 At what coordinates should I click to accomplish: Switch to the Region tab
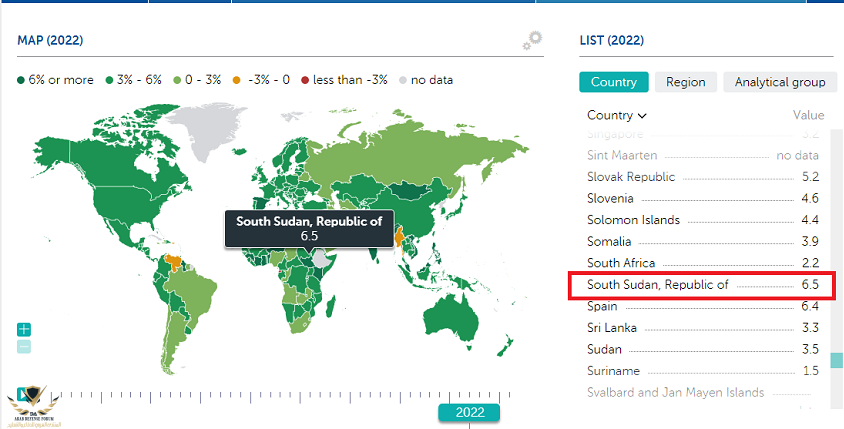pyautogui.click(x=685, y=82)
